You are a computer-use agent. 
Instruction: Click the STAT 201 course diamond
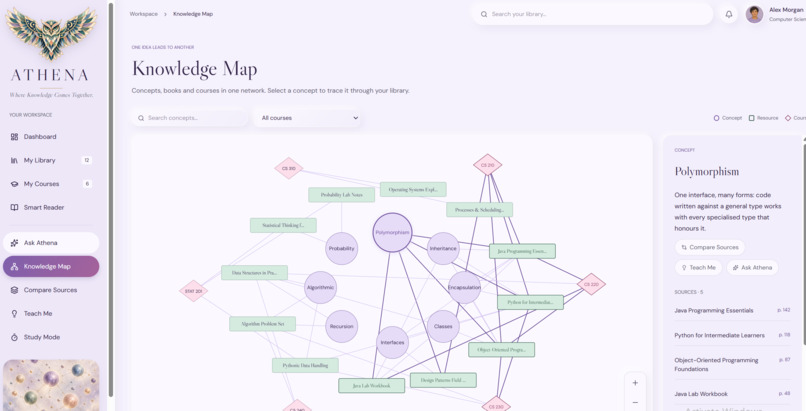point(193,291)
